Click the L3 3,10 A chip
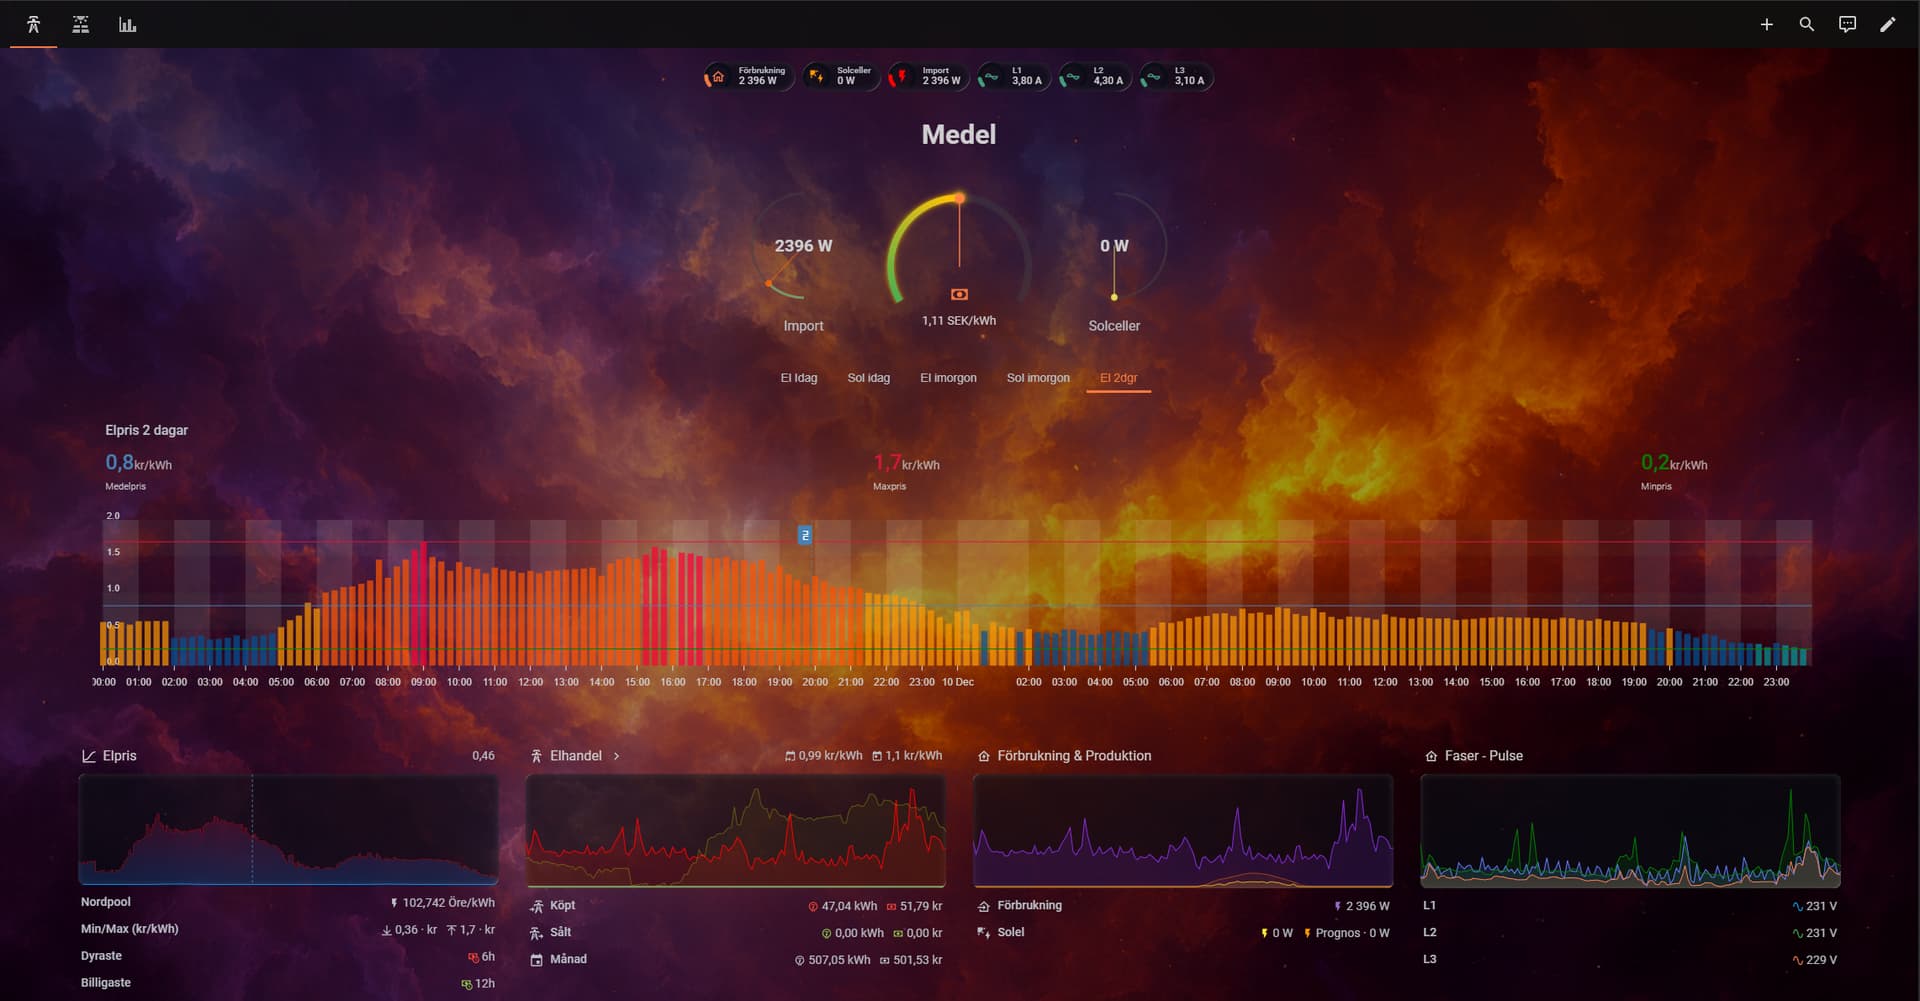The height and width of the screenshot is (1001, 1920). tap(1177, 76)
